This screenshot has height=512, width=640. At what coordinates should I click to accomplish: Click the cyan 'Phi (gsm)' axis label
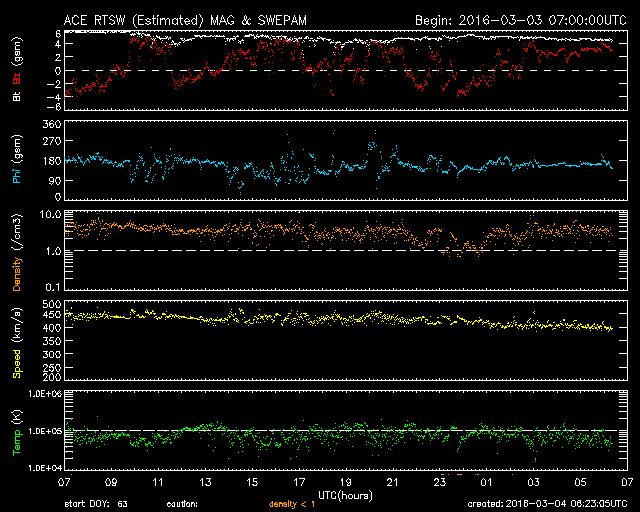17,159
